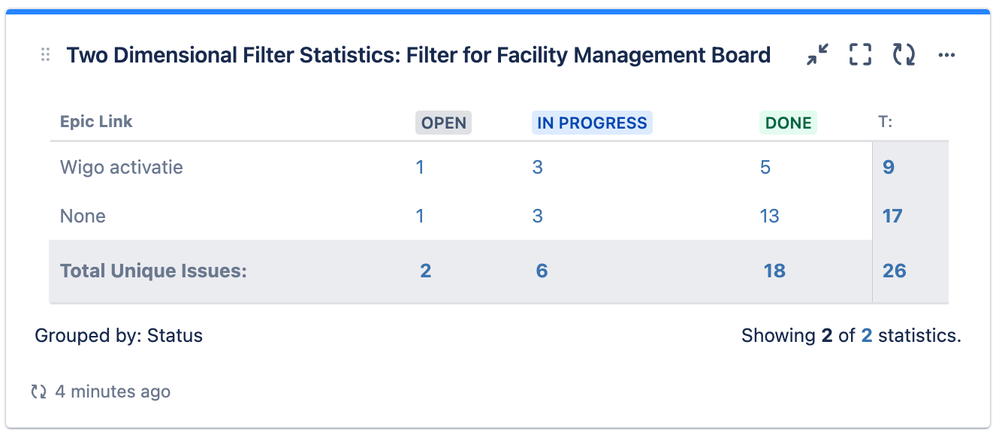Open the OPEN status column lozenge
Viewport: 999px width, 433px height.
(x=443, y=123)
